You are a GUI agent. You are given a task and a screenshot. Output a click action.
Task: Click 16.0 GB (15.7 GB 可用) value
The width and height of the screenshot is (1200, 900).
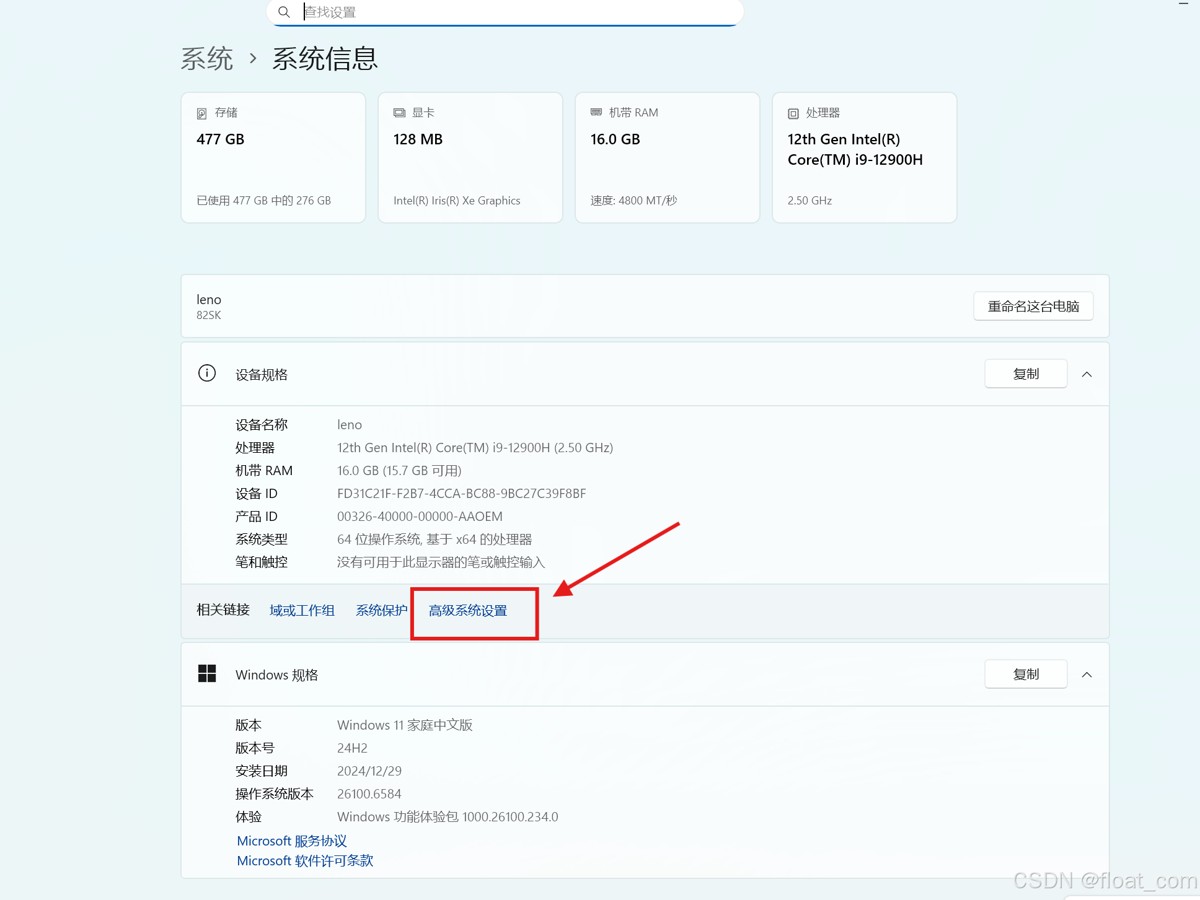[x=399, y=471]
